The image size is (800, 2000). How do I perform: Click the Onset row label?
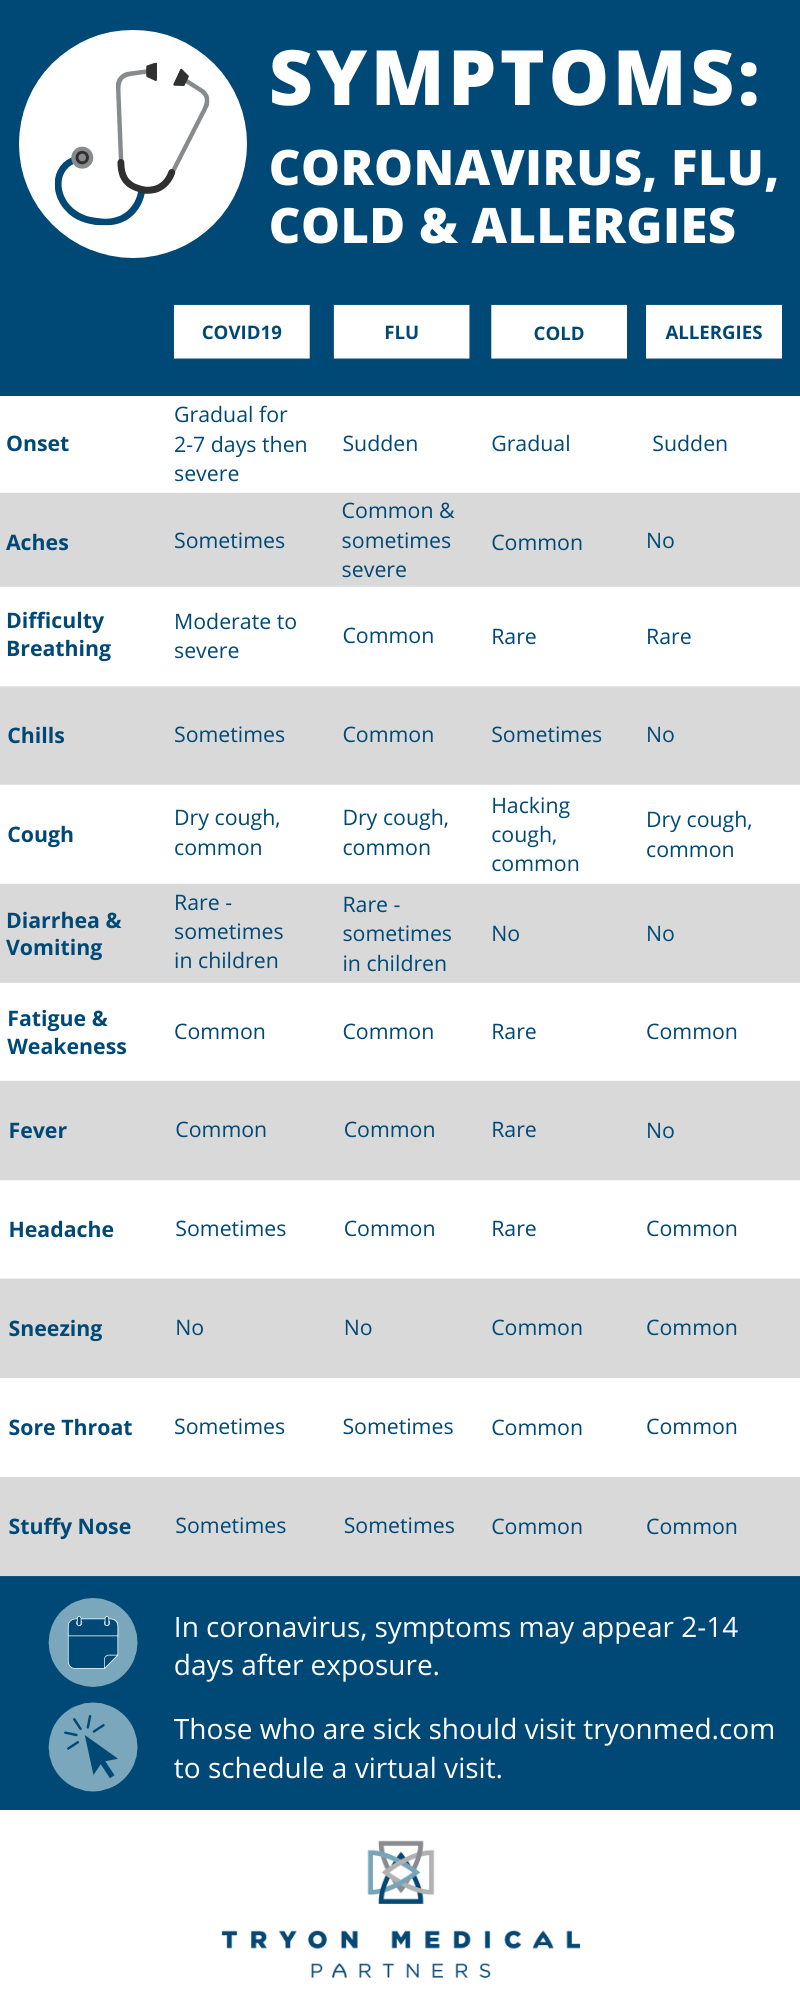tap(38, 443)
